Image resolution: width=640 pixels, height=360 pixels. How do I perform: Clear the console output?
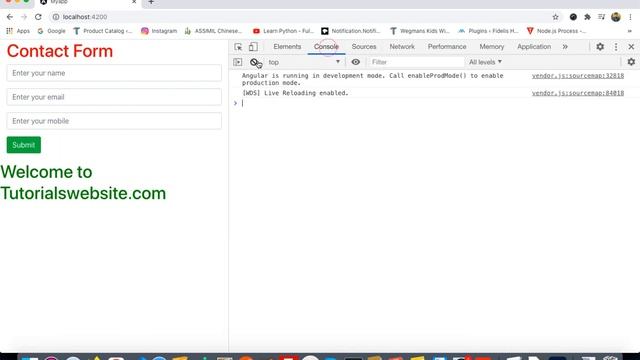click(x=255, y=62)
